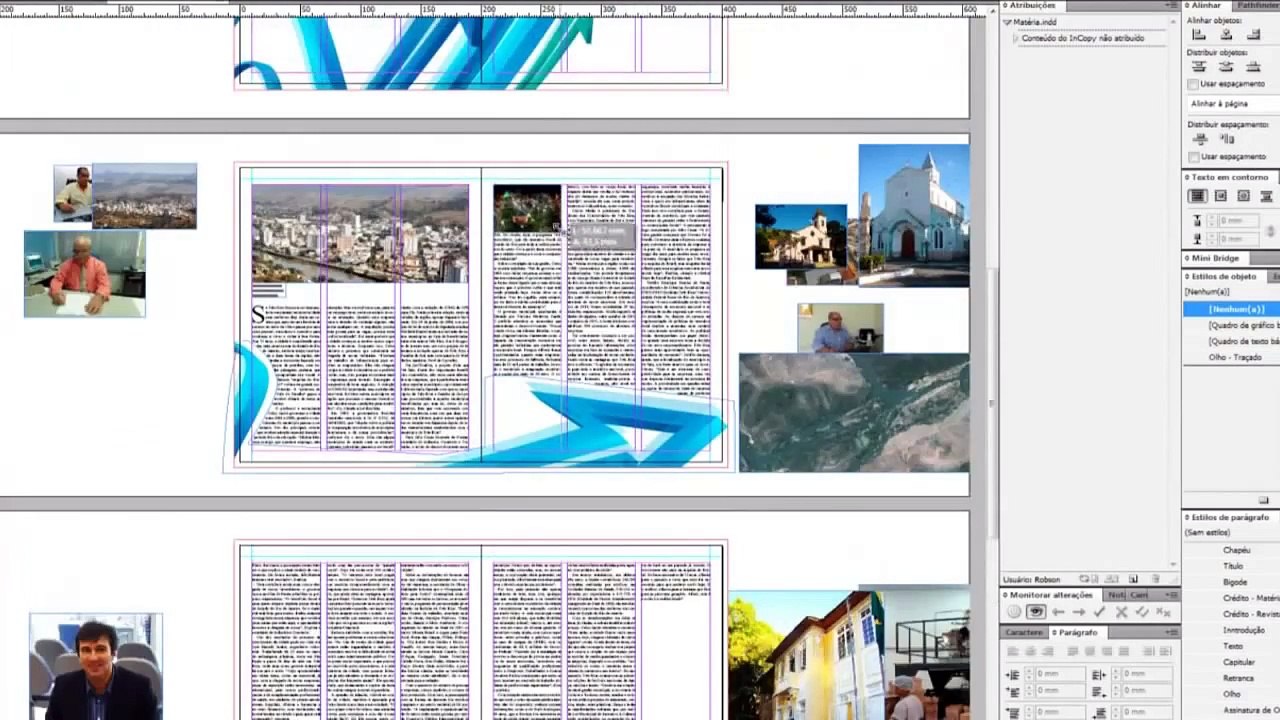Check second Usar espaçamento checkbox under Distribuir espaçamento

pos(1193,157)
